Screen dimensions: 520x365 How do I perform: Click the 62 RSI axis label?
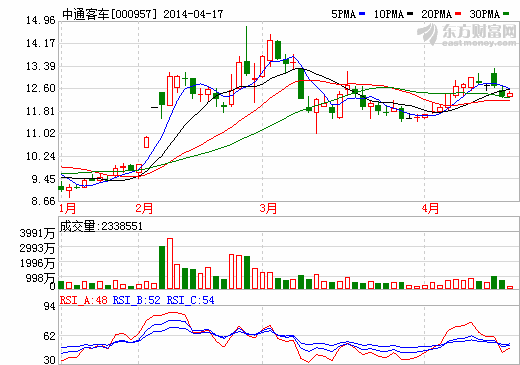point(49,336)
